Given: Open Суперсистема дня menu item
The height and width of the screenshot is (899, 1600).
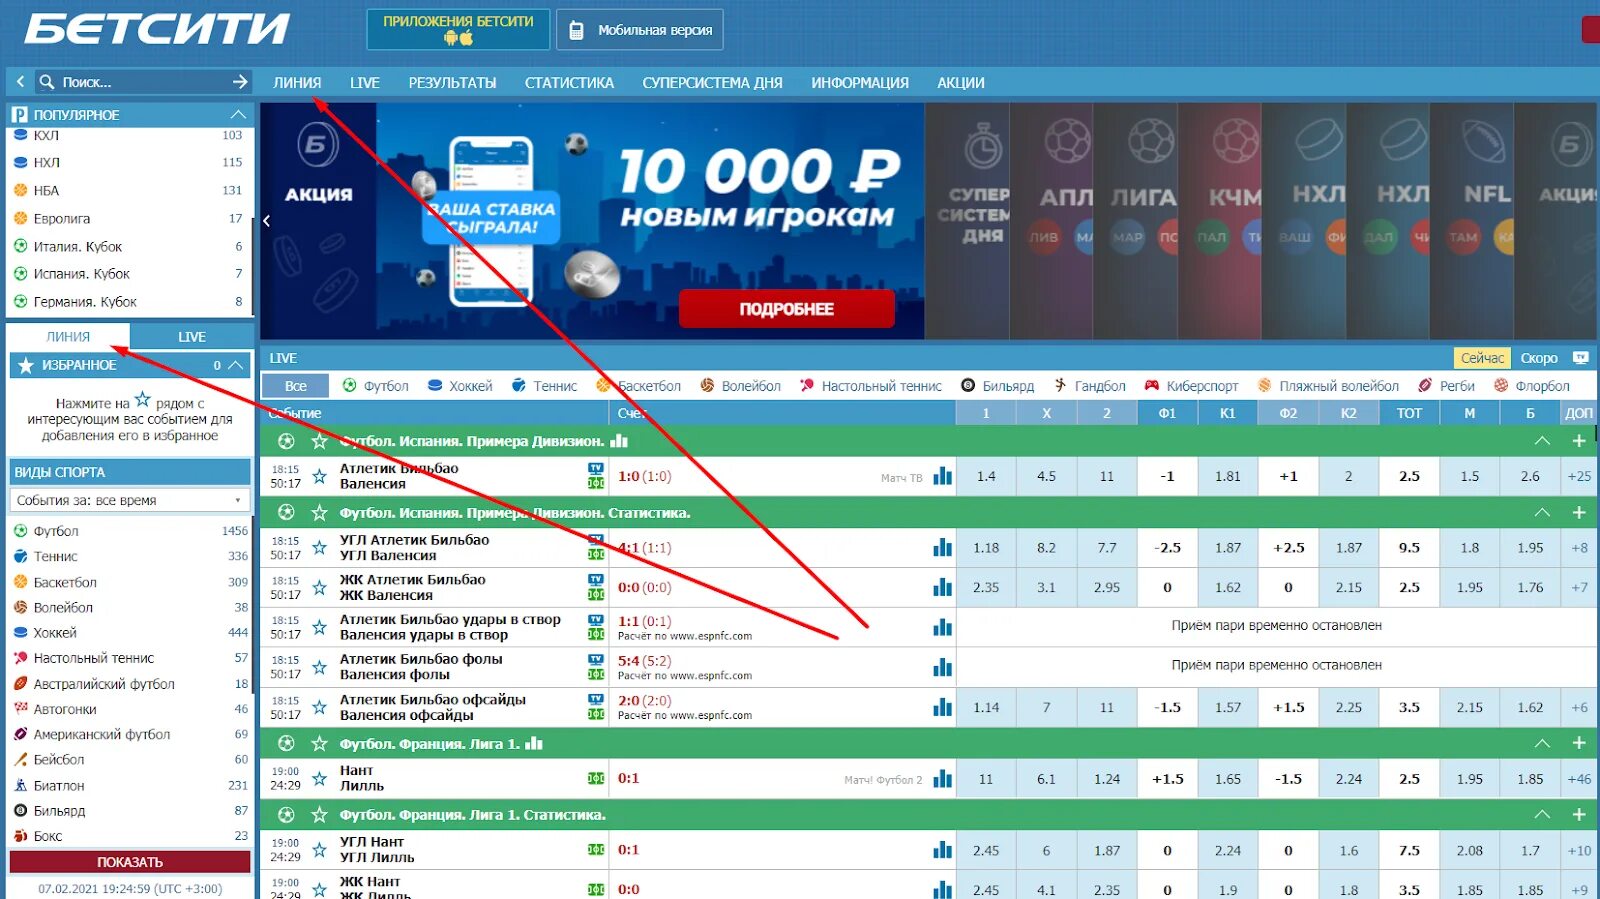Looking at the screenshot, I should 712,83.
